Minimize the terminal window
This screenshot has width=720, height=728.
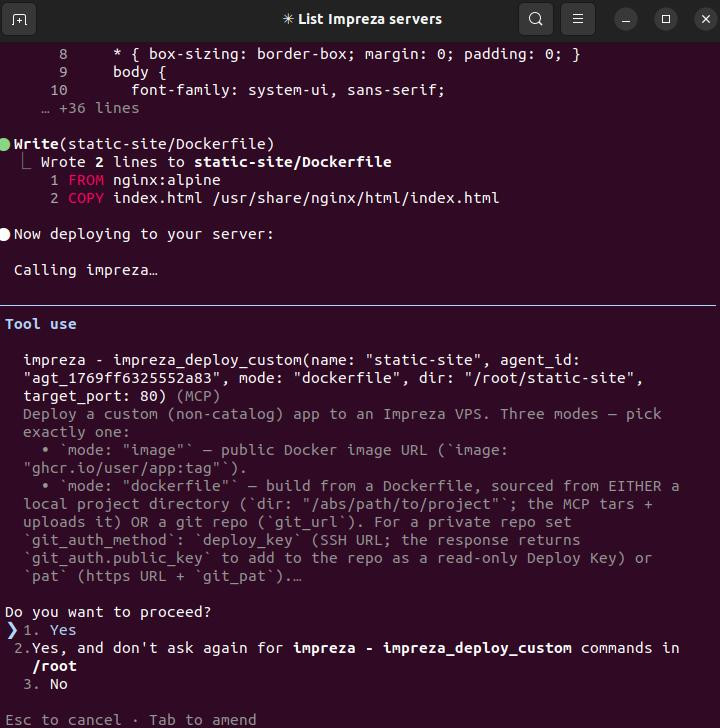tap(626, 20)
